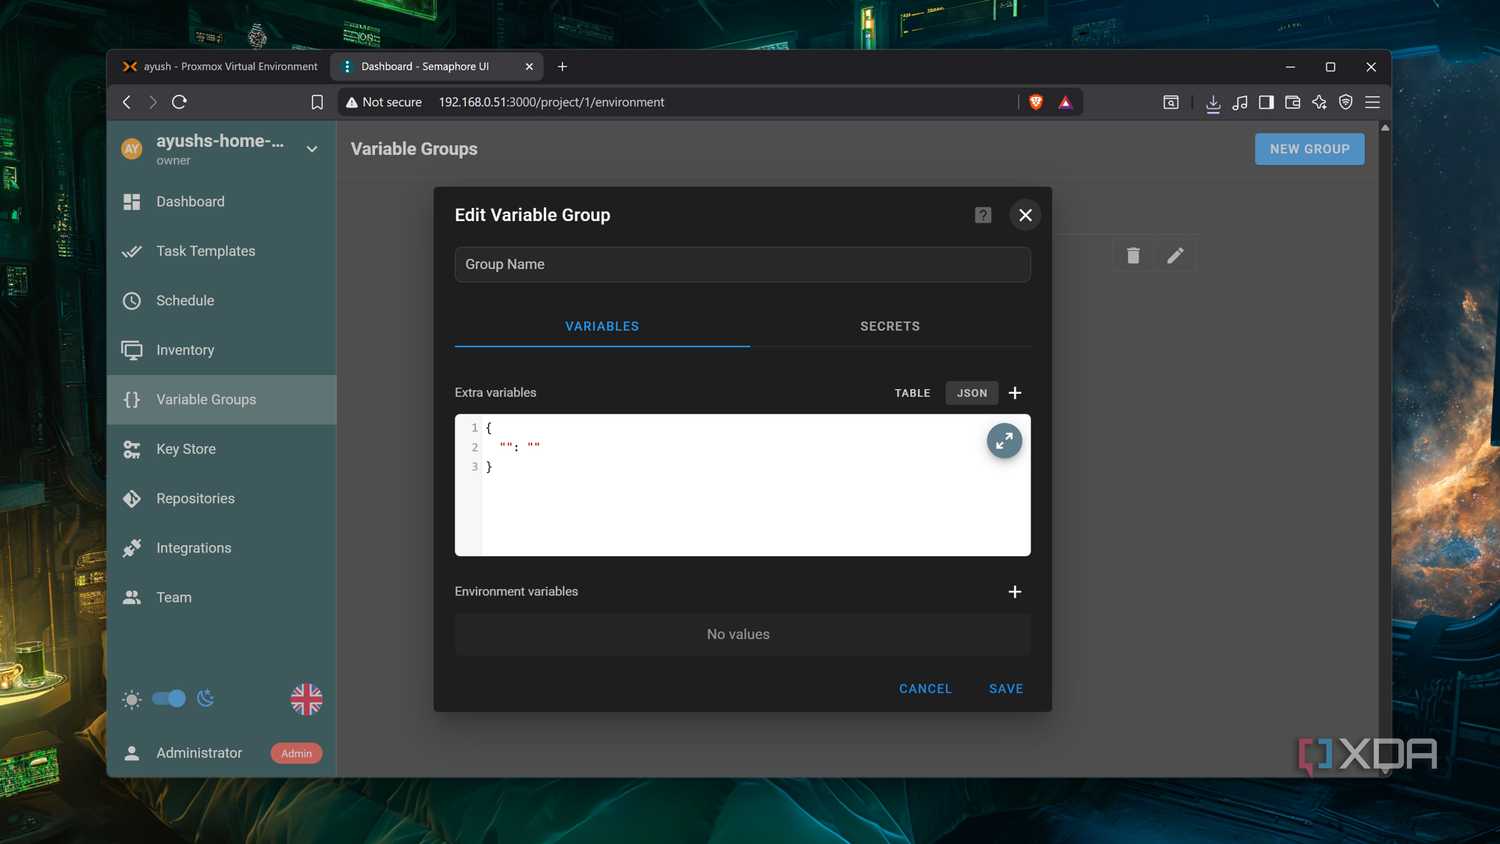Viewport: 1500px width, 844px height.
Task: Open Key Store page
Action: point(221,449)
